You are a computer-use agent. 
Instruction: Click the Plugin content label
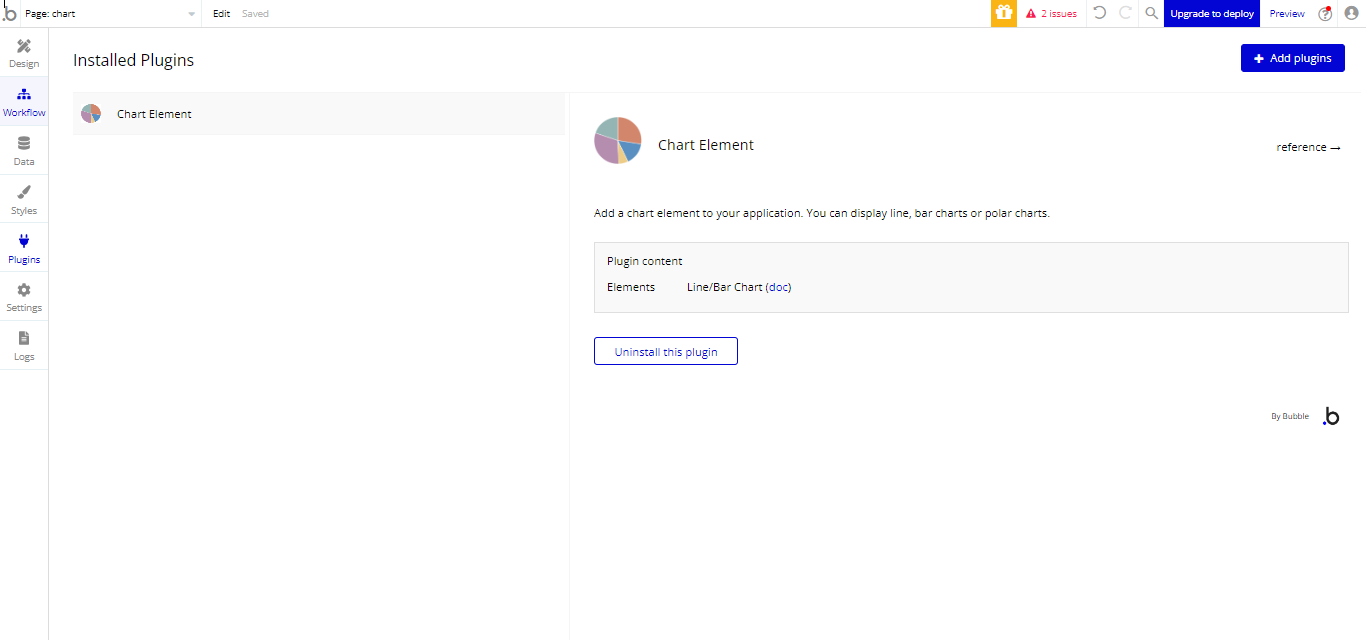click(645, 261)
